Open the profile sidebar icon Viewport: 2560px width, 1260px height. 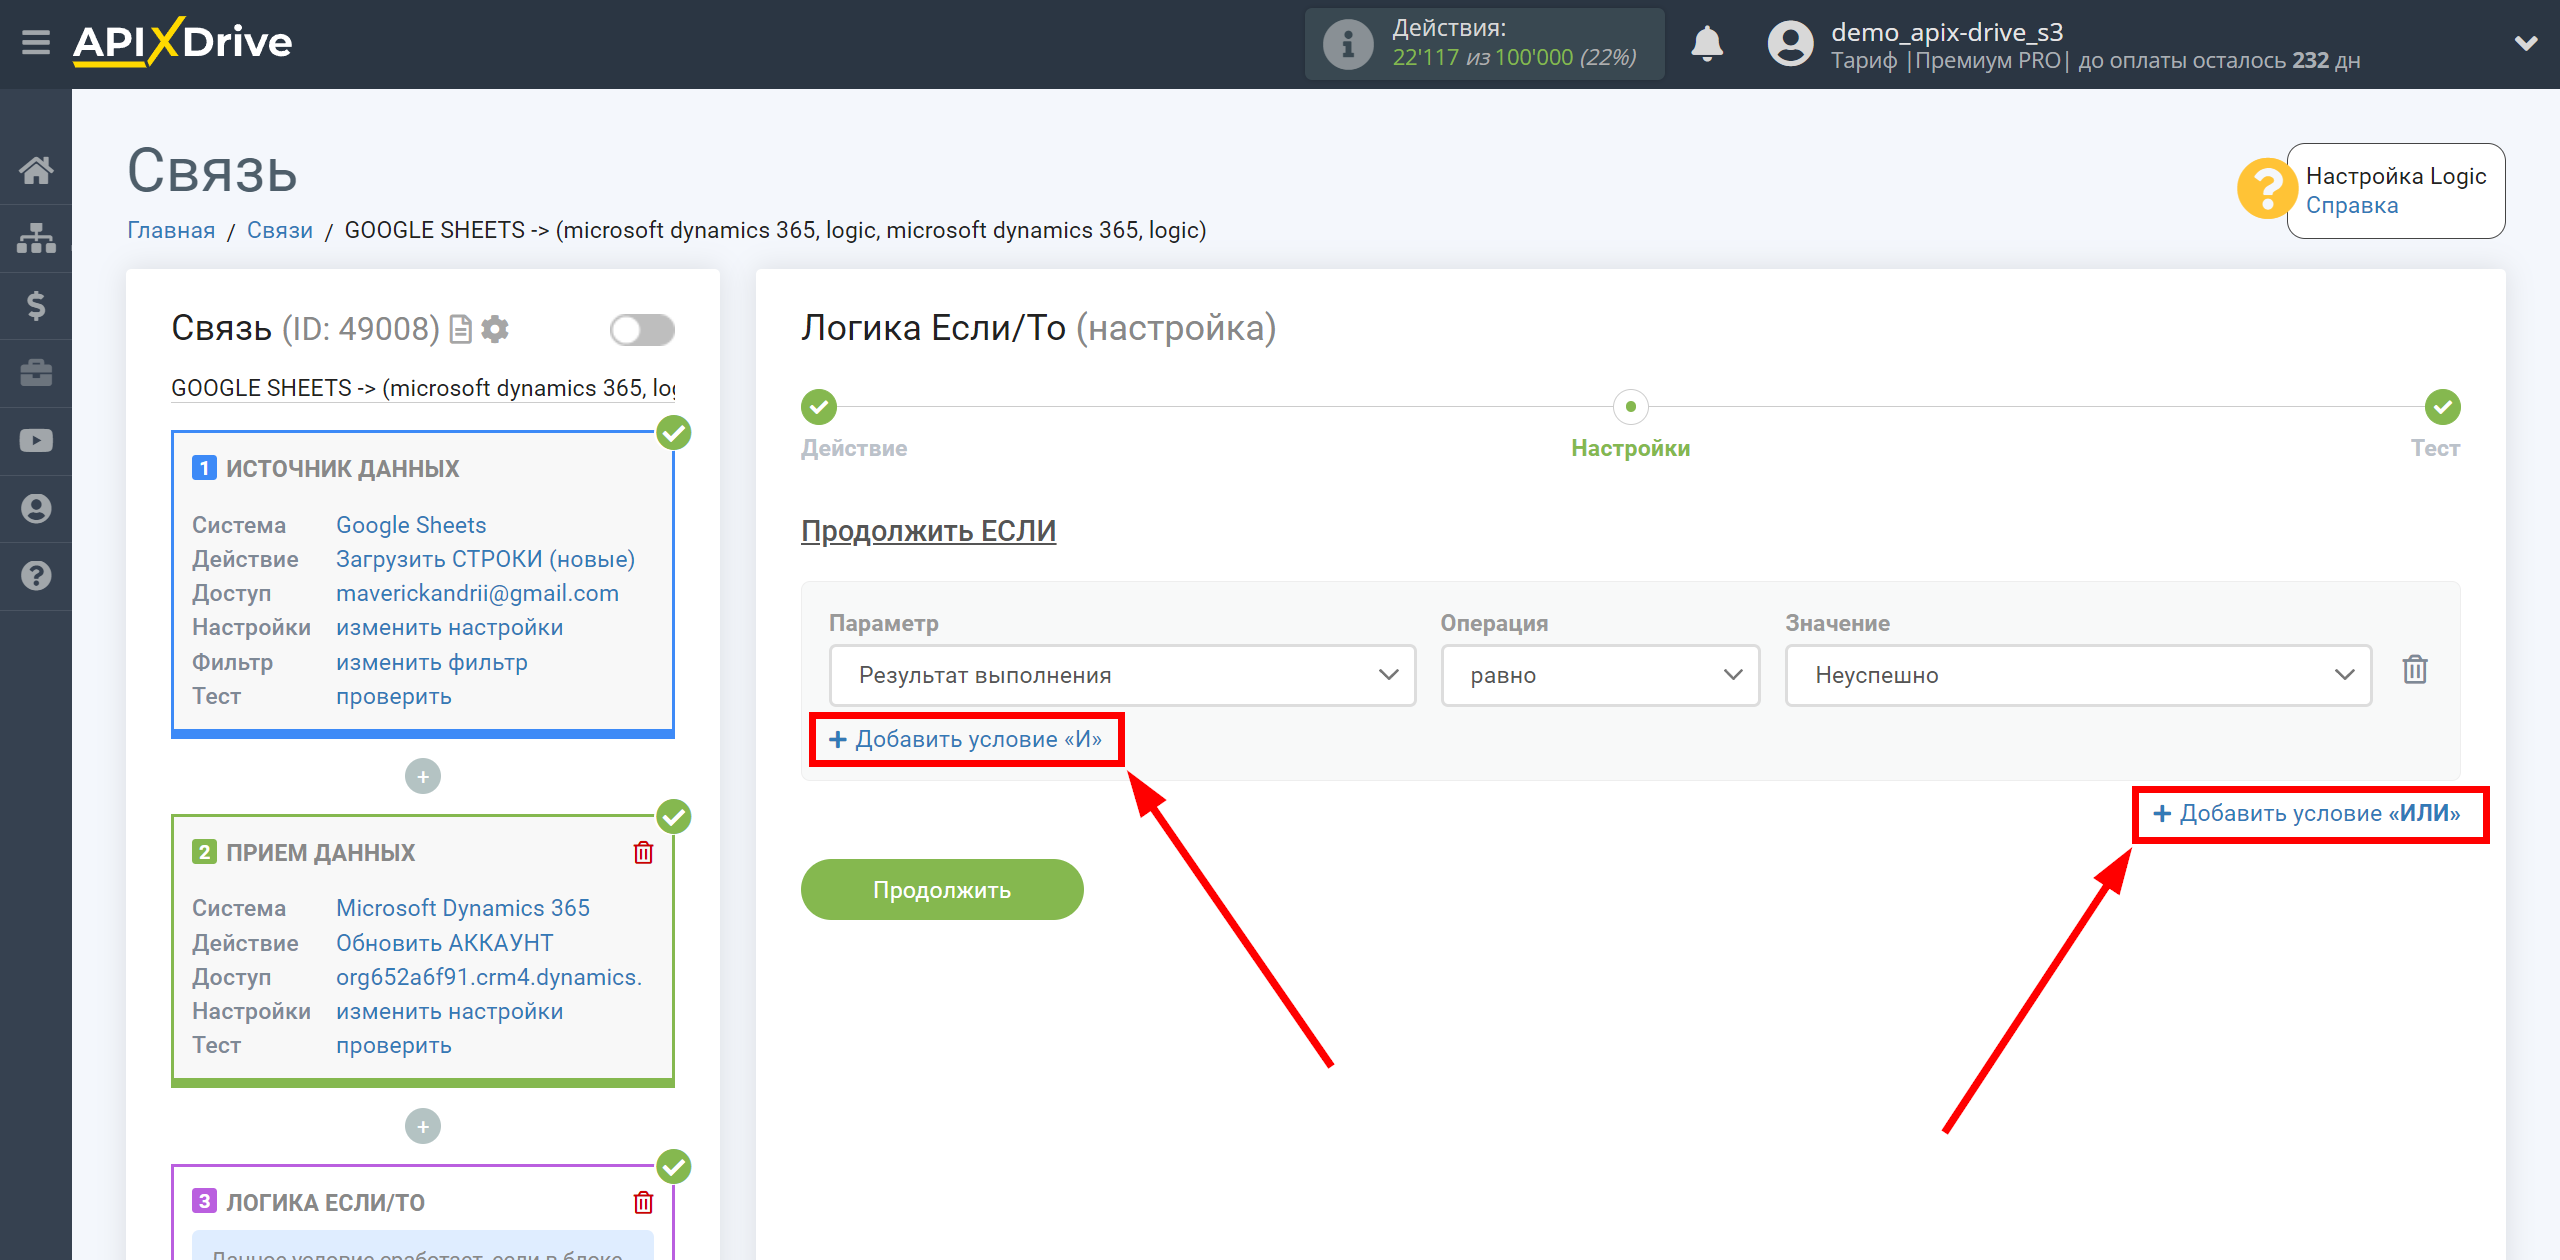coord(36,508)
